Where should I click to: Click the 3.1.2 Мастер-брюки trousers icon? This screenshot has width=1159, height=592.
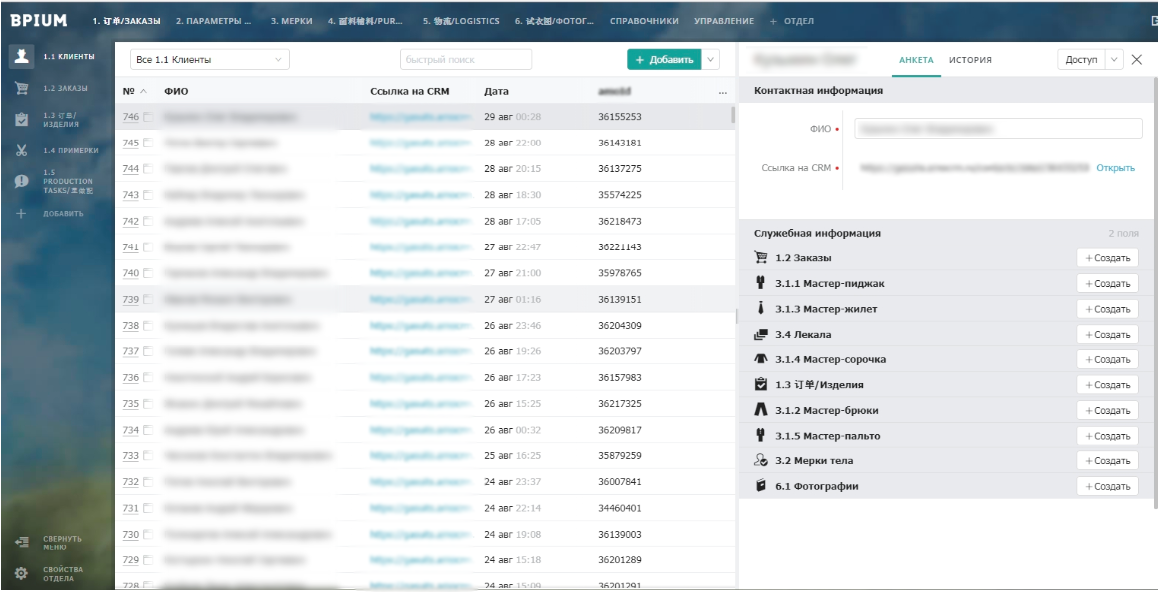[761, 409]
